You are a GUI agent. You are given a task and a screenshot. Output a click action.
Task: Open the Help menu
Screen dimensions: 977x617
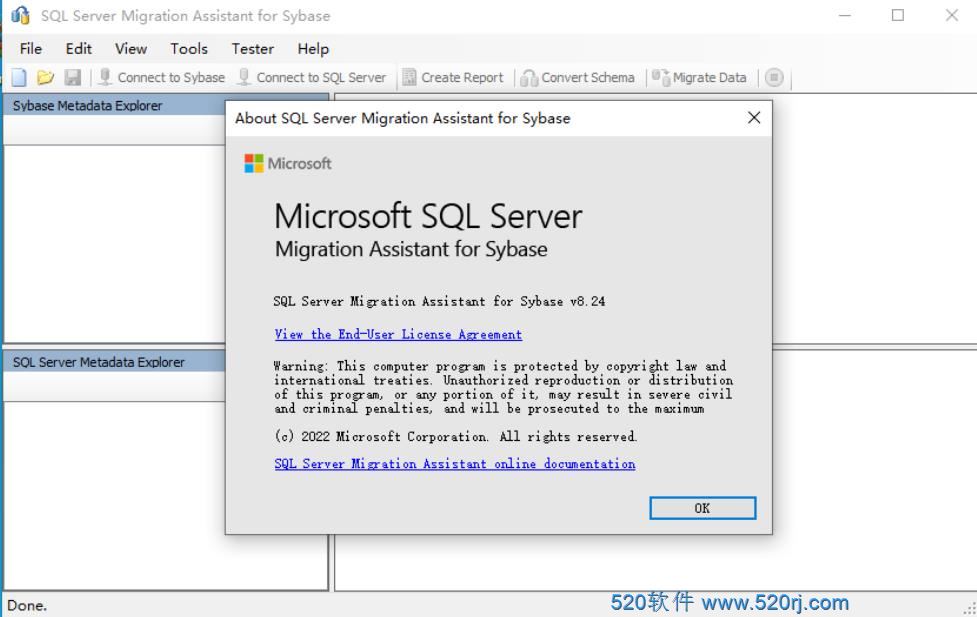pyautogui.click(x=313, y=49)
